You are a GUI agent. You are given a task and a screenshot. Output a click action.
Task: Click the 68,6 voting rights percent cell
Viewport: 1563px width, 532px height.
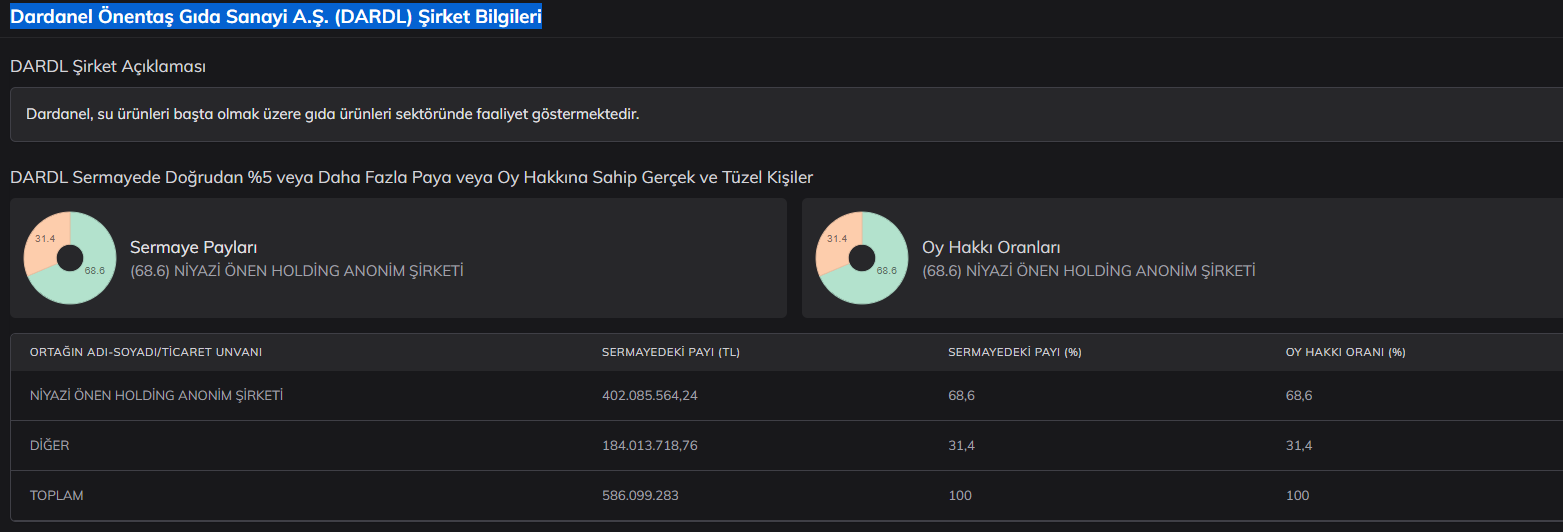1299,396
